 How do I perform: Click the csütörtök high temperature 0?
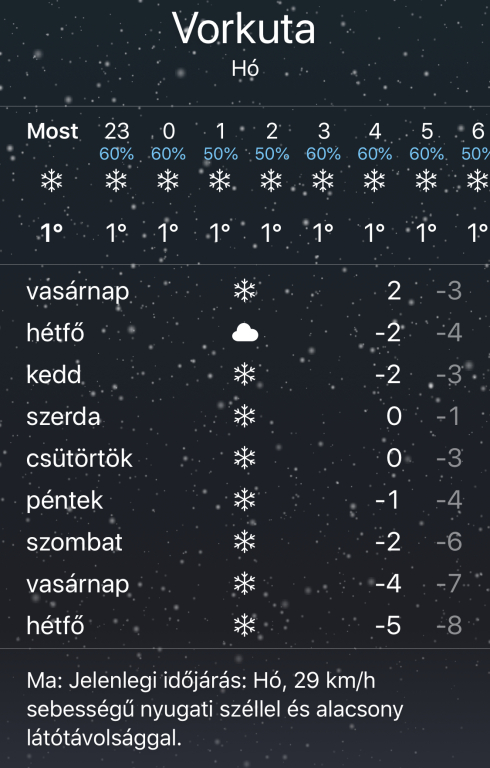(x=394, y=458)
